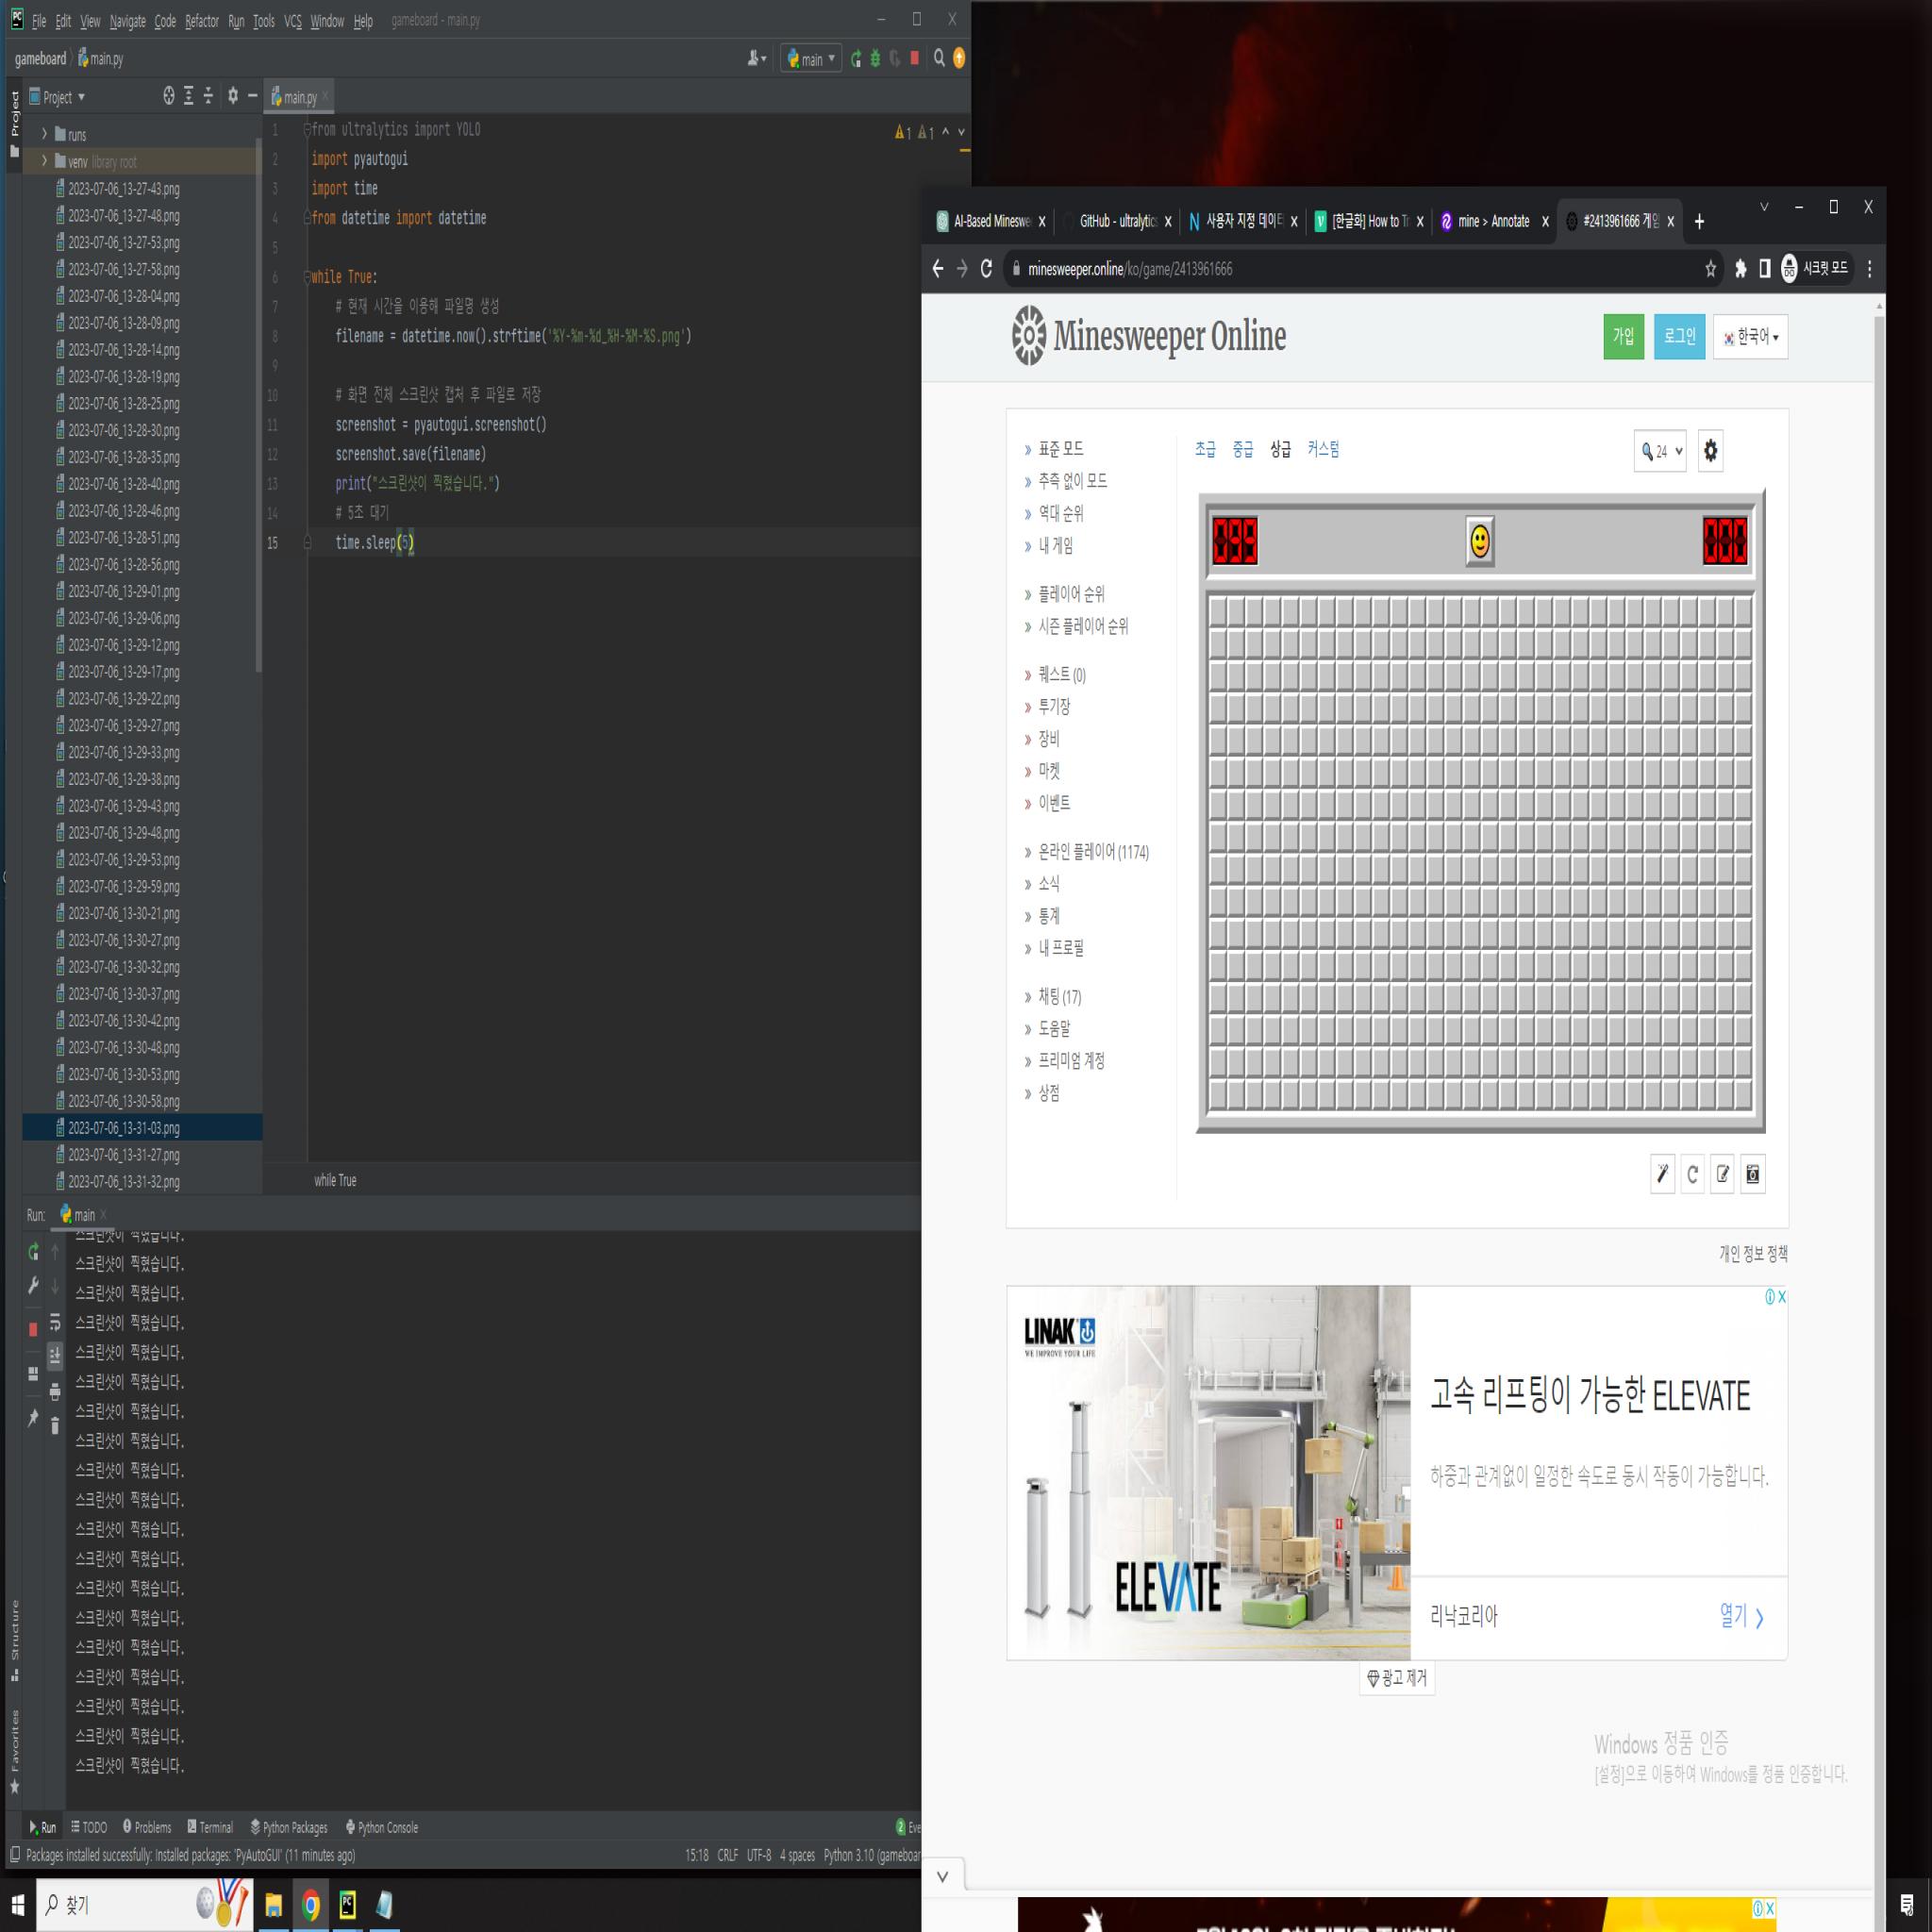Image resolution: width=1932 pixels, height=1932 pixels.
Task: Pin the Run tab
Action: [x=33, y=1417]
